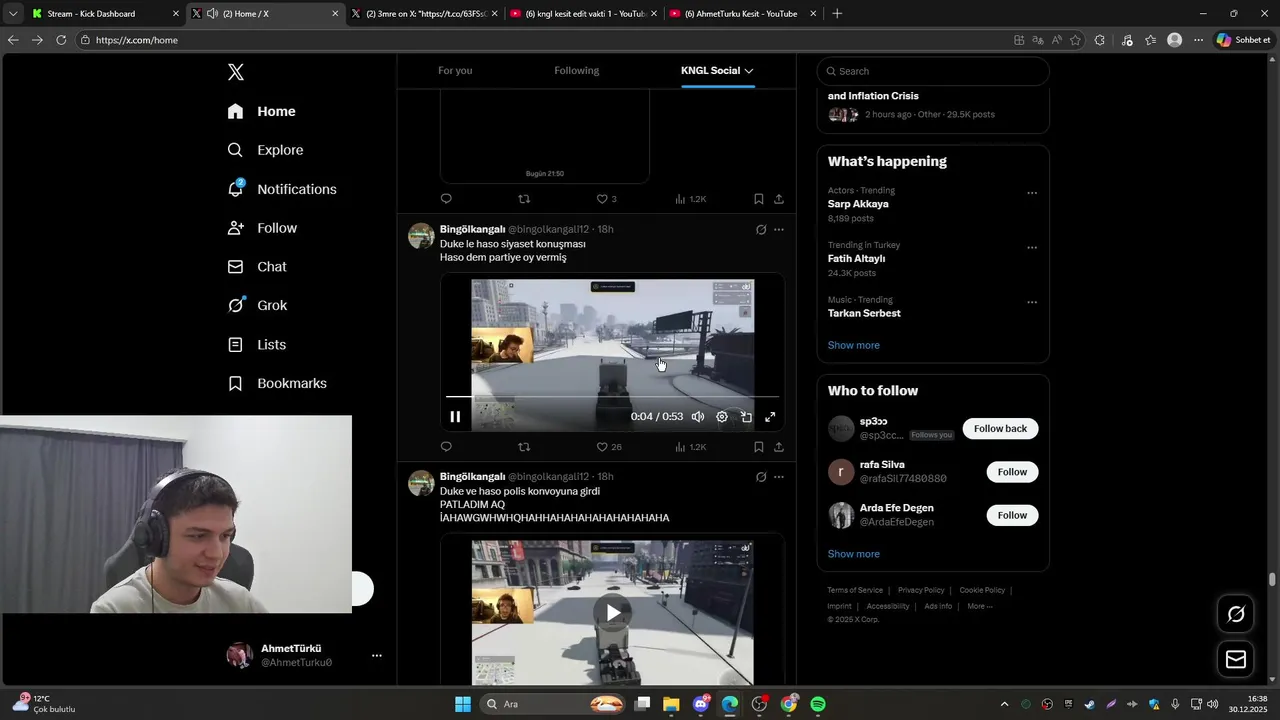The width and height of the screenshot is (1280, 720).
Task: Open Lists from the sidebar
Action: [x=257, y=345]
